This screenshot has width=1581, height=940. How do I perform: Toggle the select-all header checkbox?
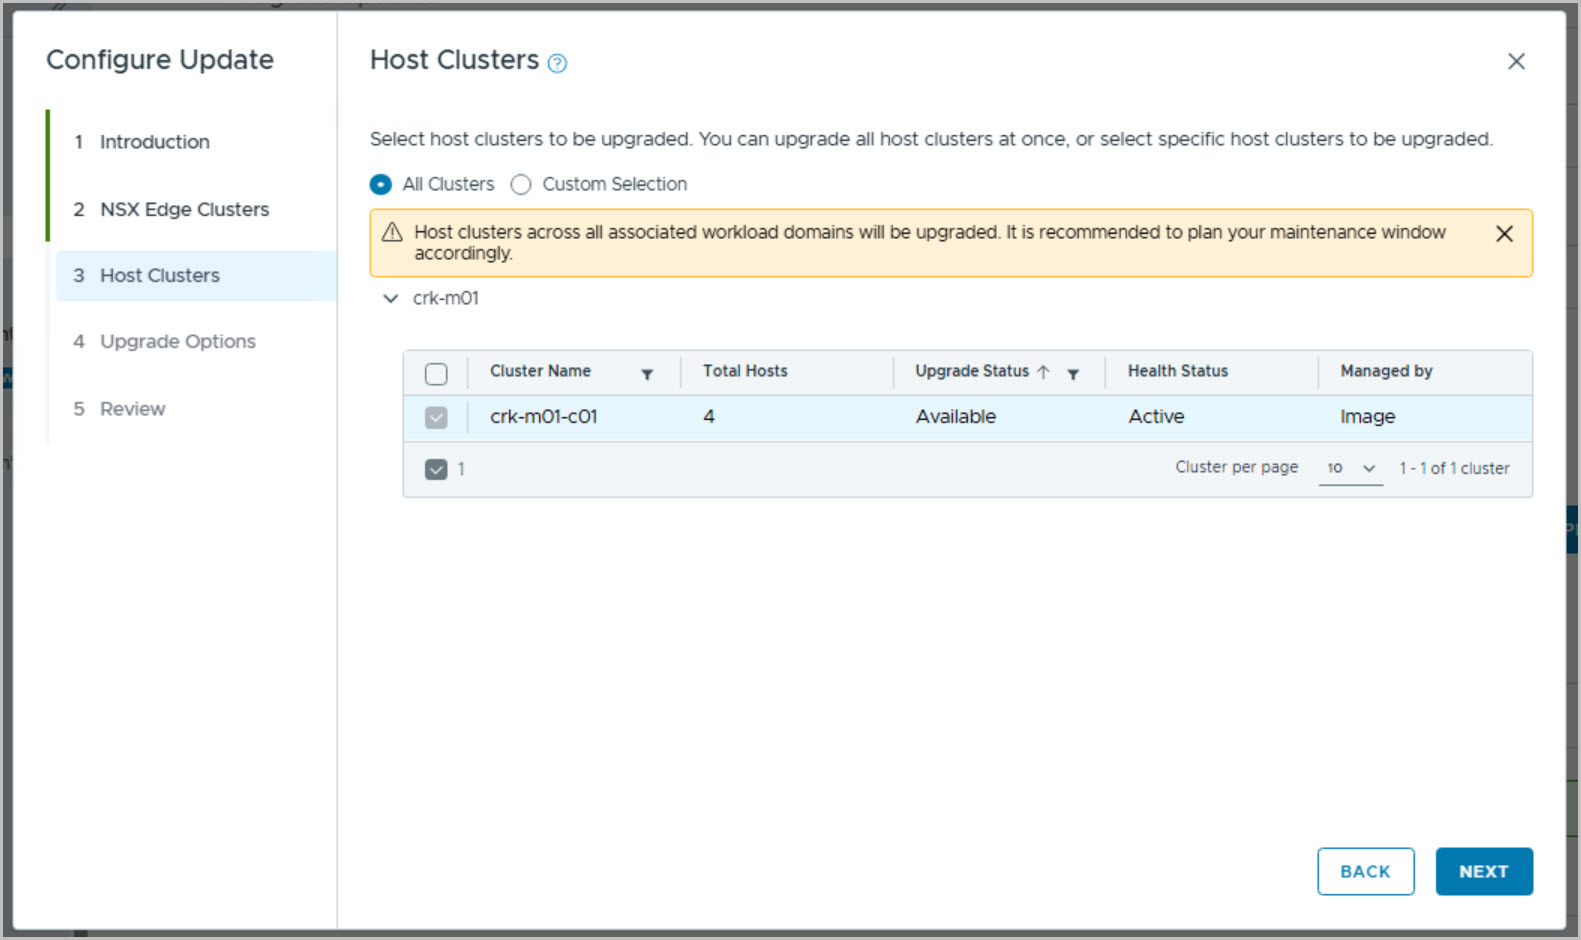[436, 374]
